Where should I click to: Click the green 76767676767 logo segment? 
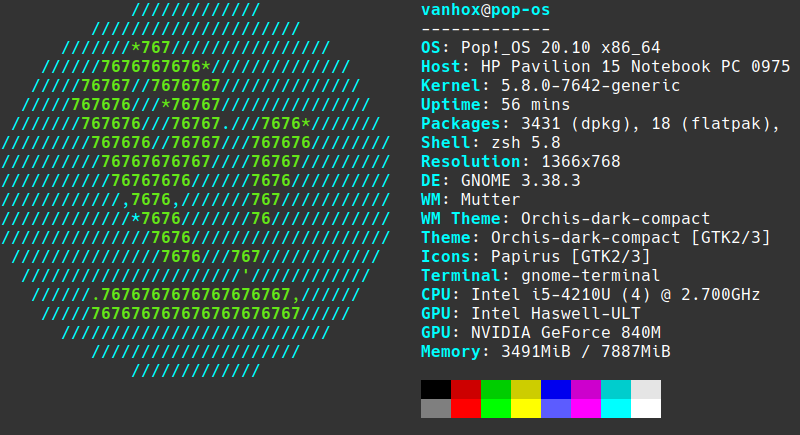pos(156,161)
